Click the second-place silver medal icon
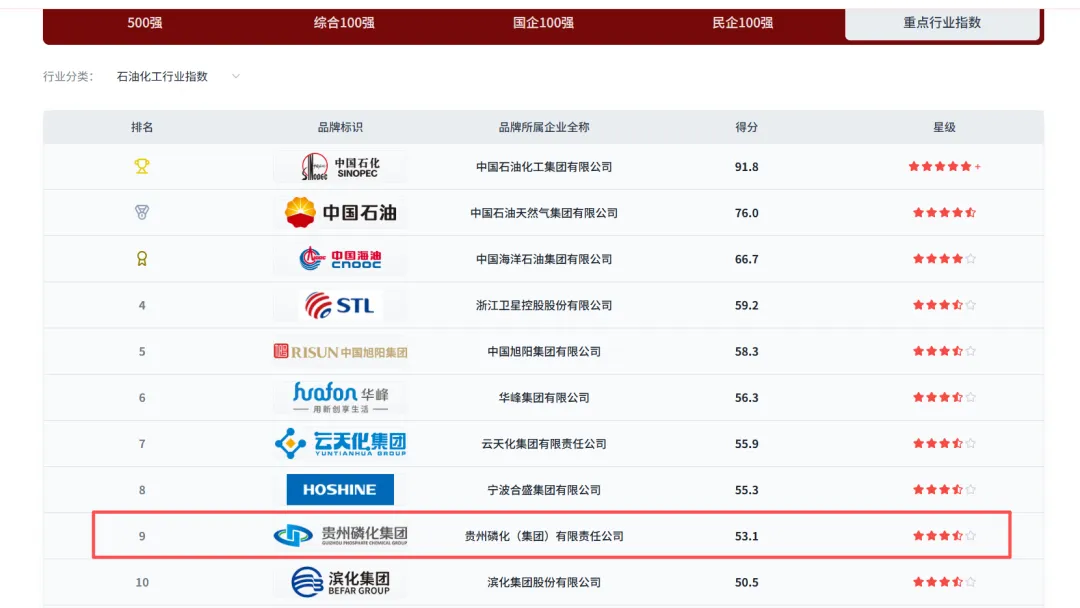 coord(142,212)
